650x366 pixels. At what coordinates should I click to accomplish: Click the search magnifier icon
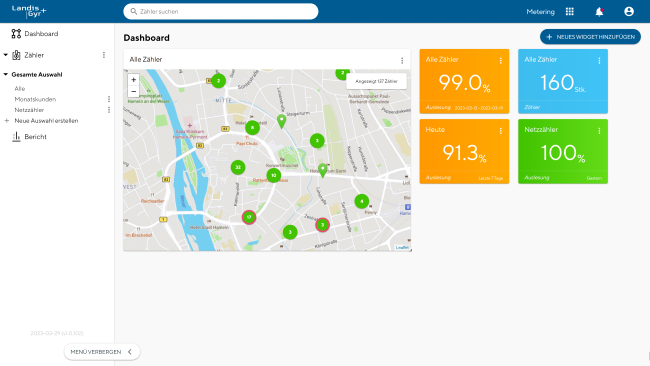pos(133,11)
